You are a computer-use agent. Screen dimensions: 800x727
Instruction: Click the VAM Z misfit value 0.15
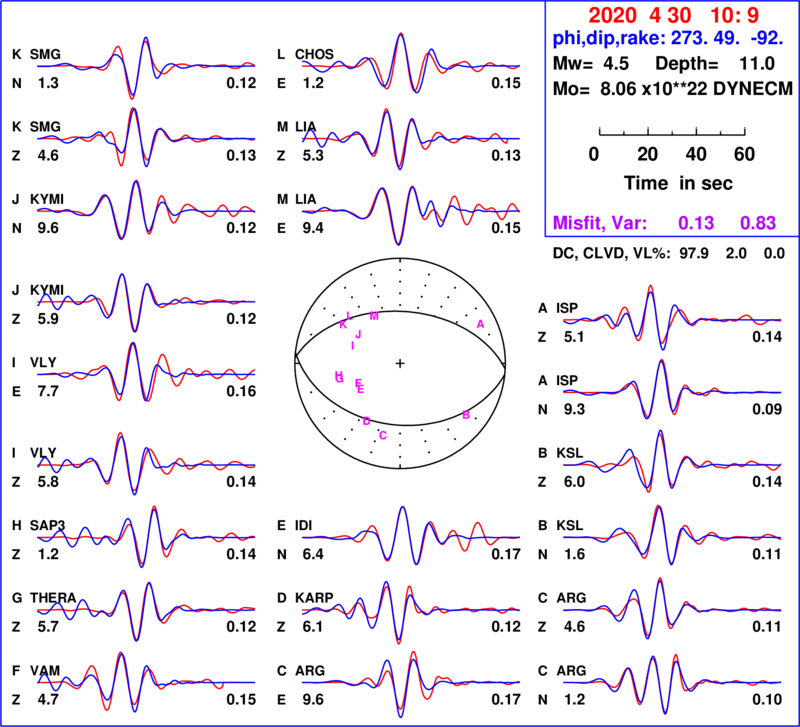241,699
